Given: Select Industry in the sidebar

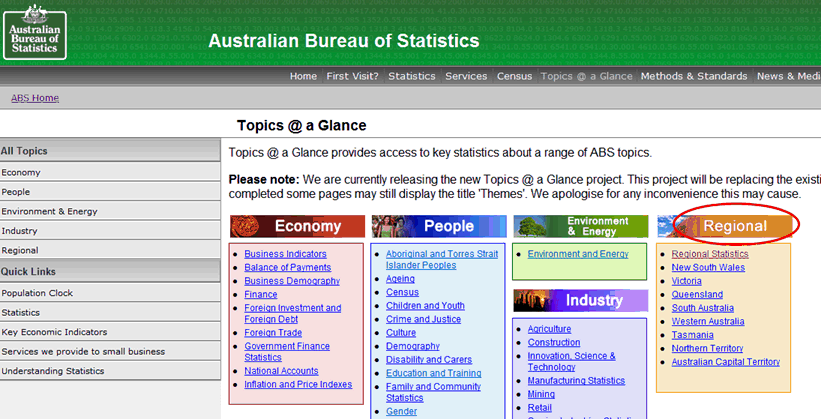Looking at the screenshot, I should (110, 230).
